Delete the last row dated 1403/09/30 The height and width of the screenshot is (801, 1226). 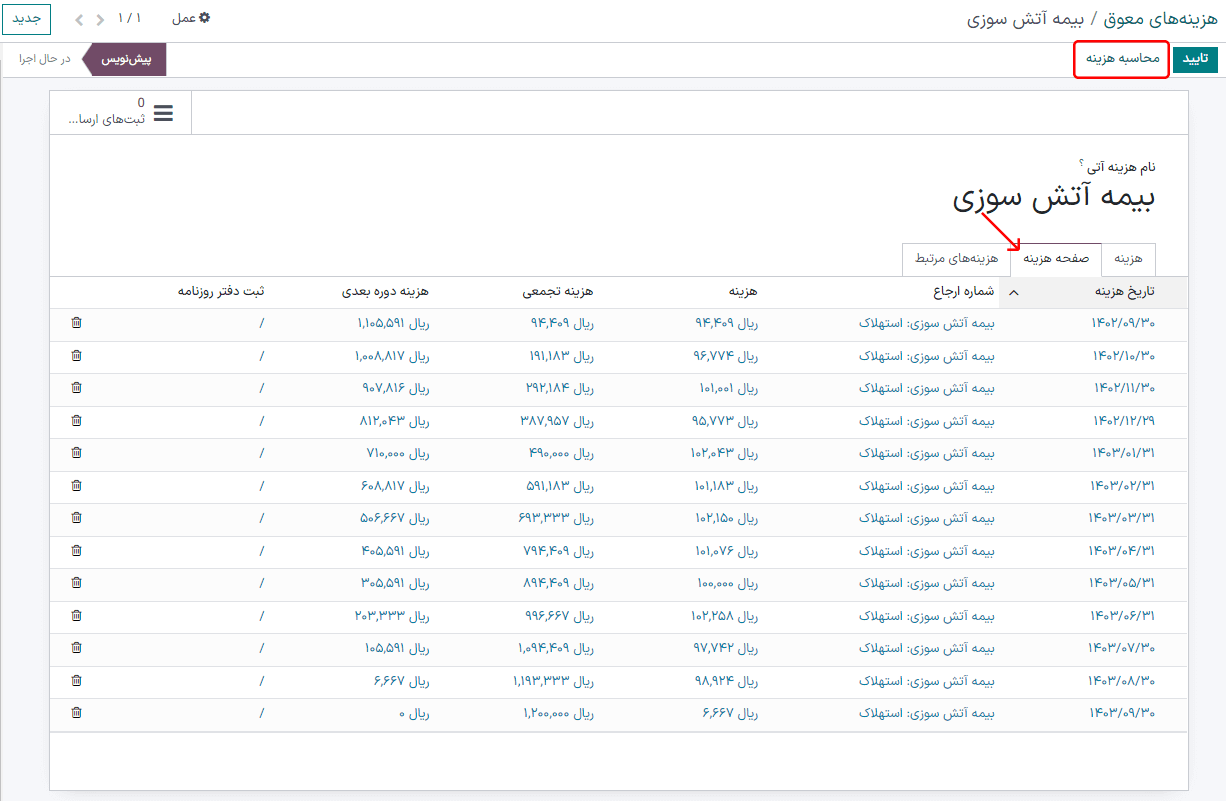coord(77,713)
